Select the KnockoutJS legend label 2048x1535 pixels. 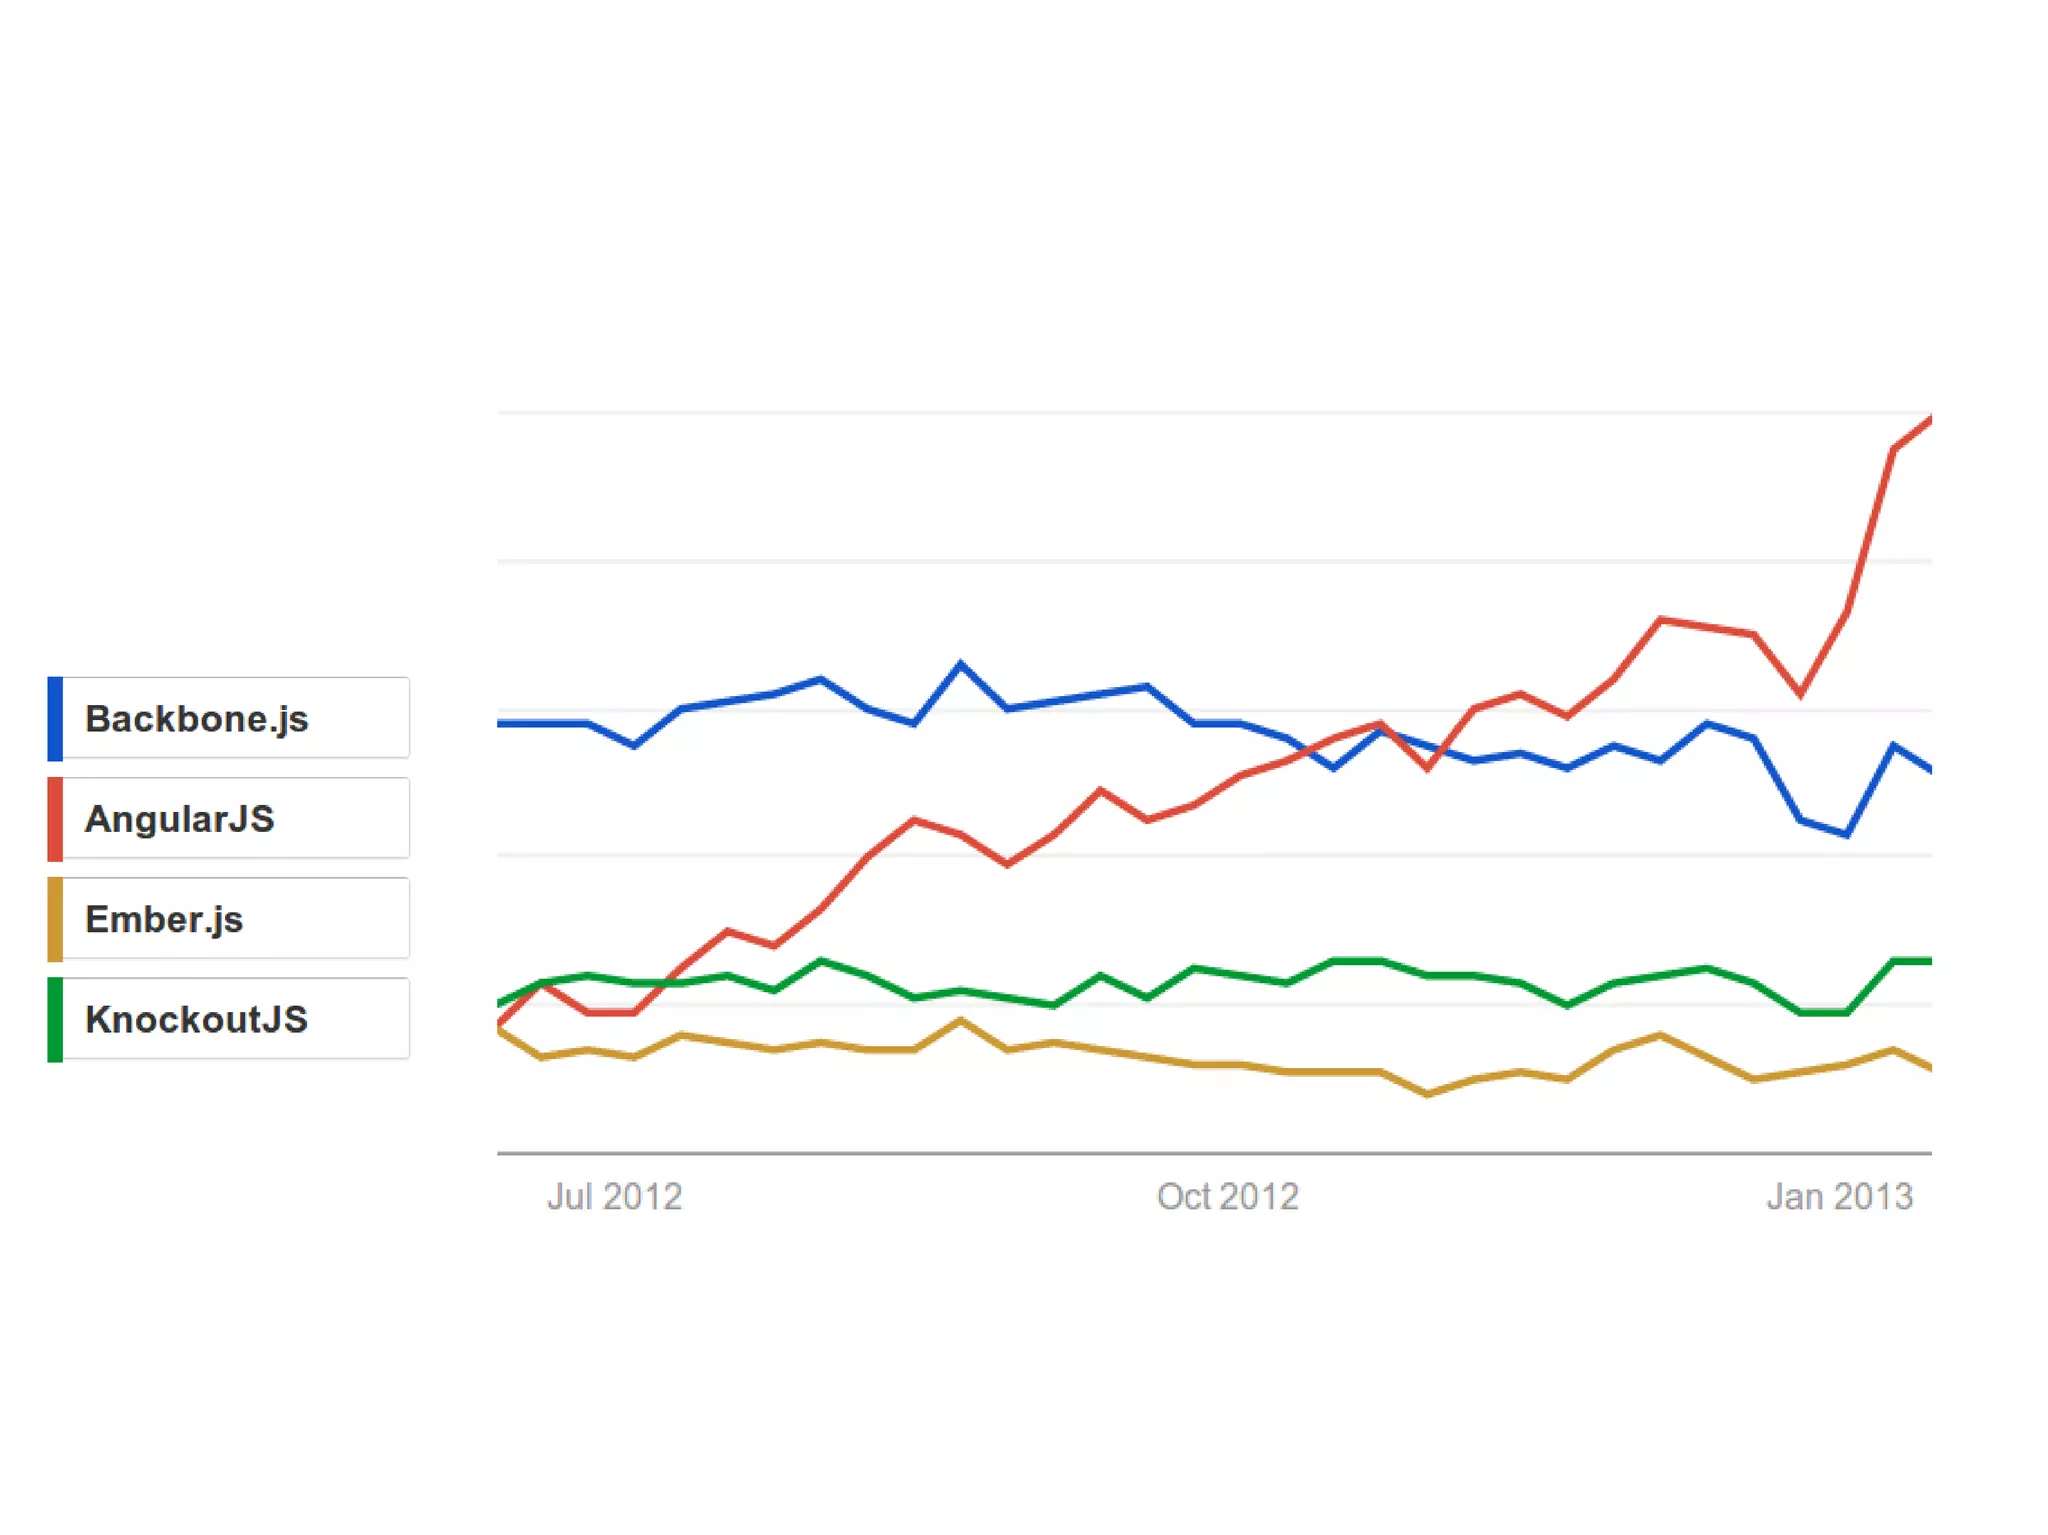(196, 1019)
